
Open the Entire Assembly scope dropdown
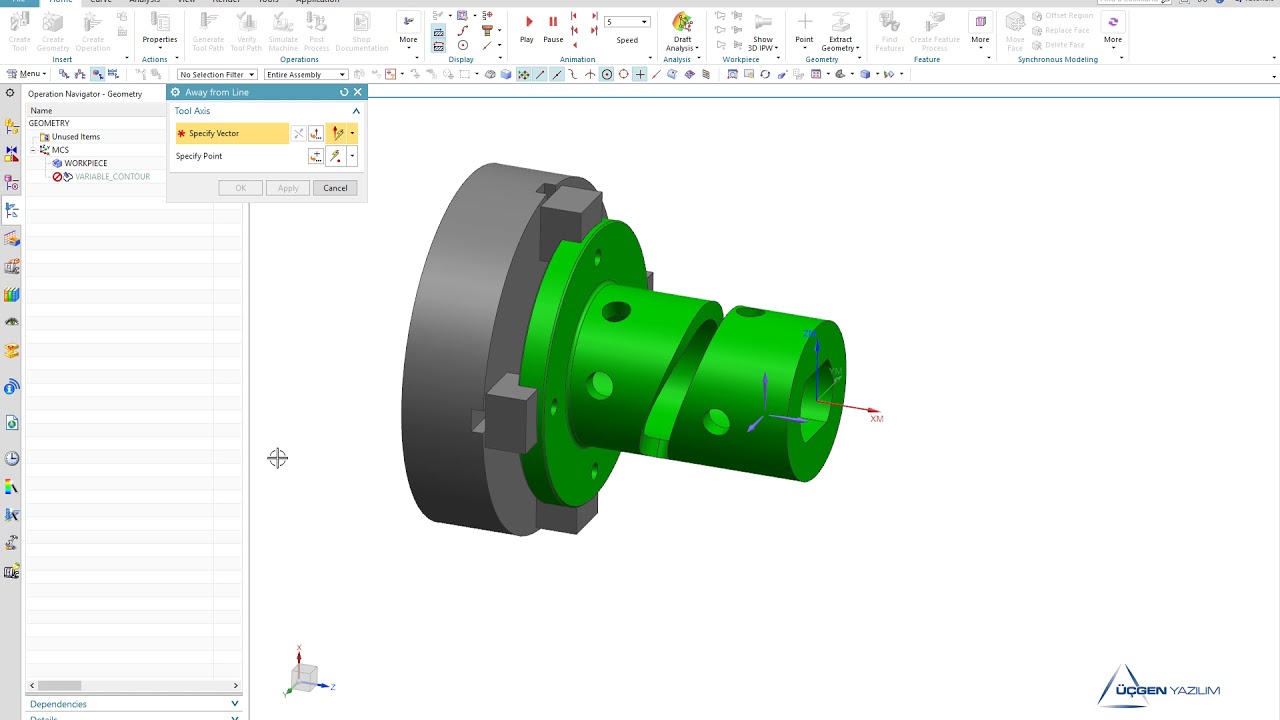(306, 74)
